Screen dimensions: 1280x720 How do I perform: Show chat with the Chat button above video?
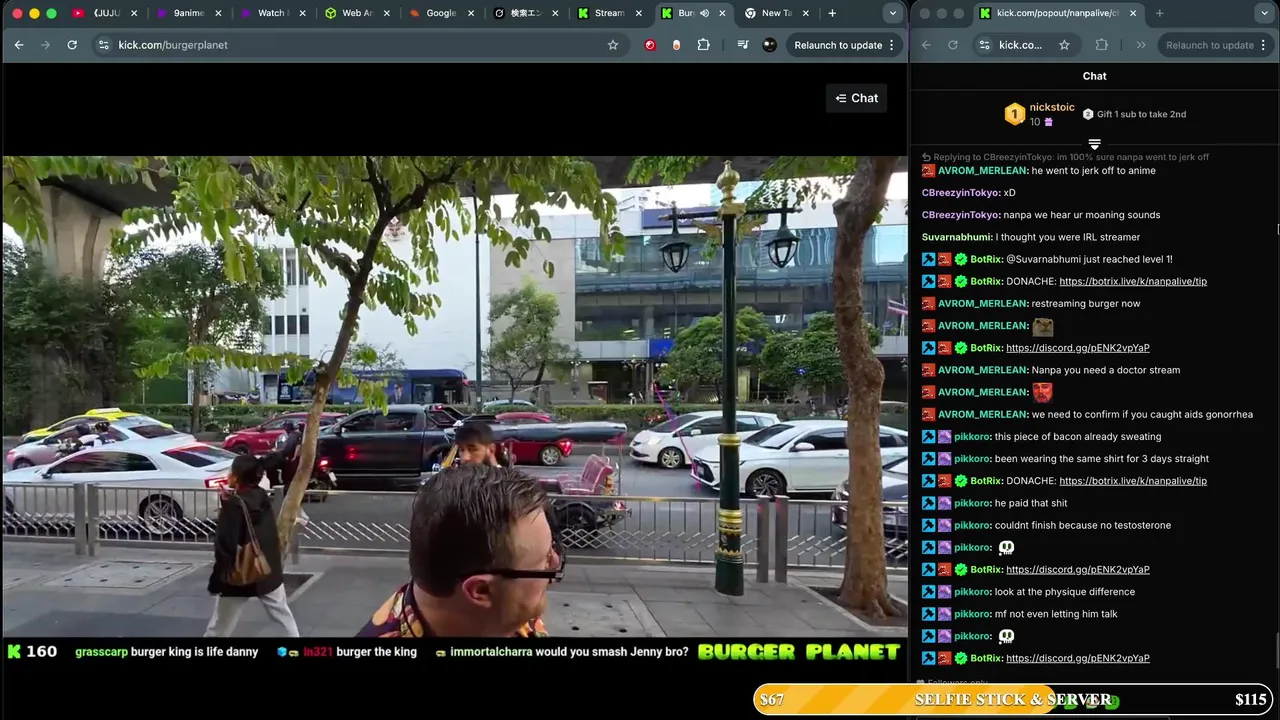(857, 98)
